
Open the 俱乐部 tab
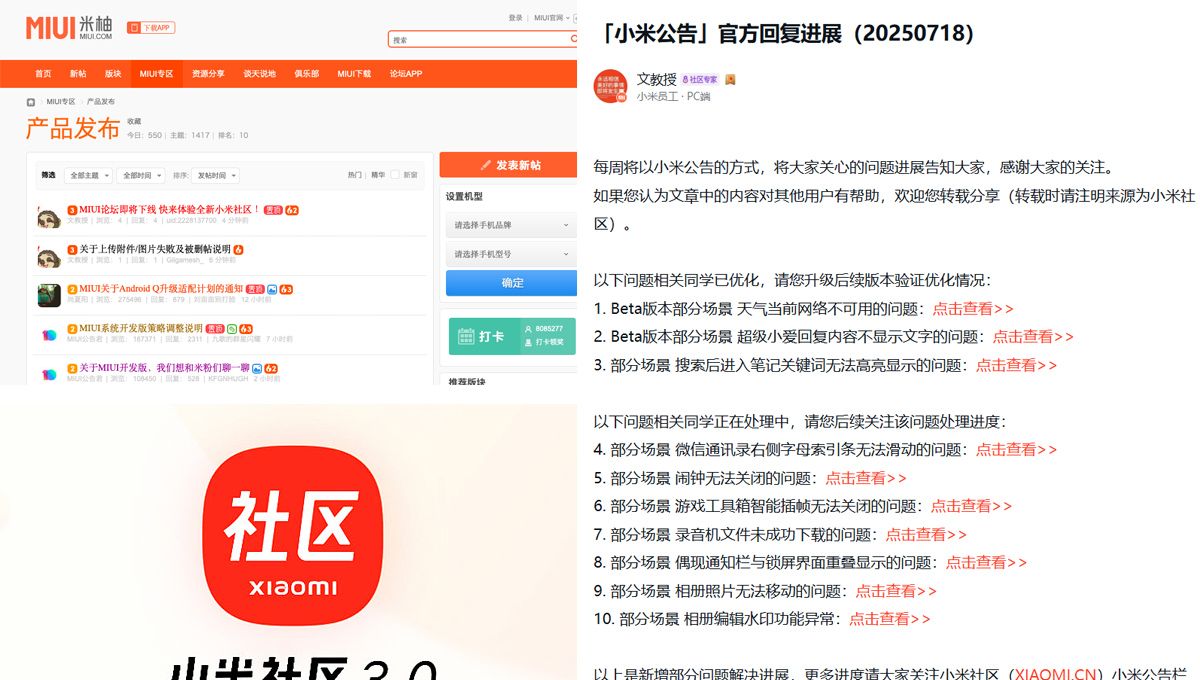point(306,74)
